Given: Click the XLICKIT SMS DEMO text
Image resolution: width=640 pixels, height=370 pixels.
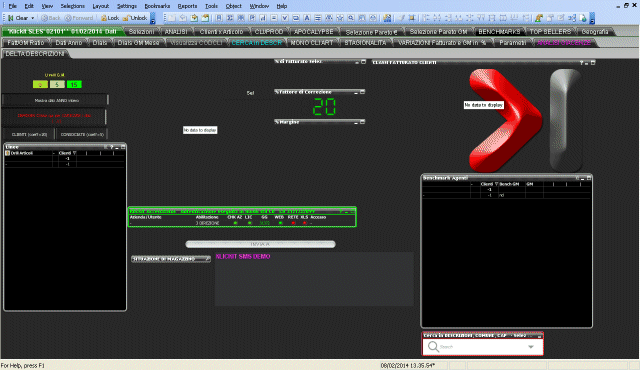Looking at the screenshot, I should (243, 257).
